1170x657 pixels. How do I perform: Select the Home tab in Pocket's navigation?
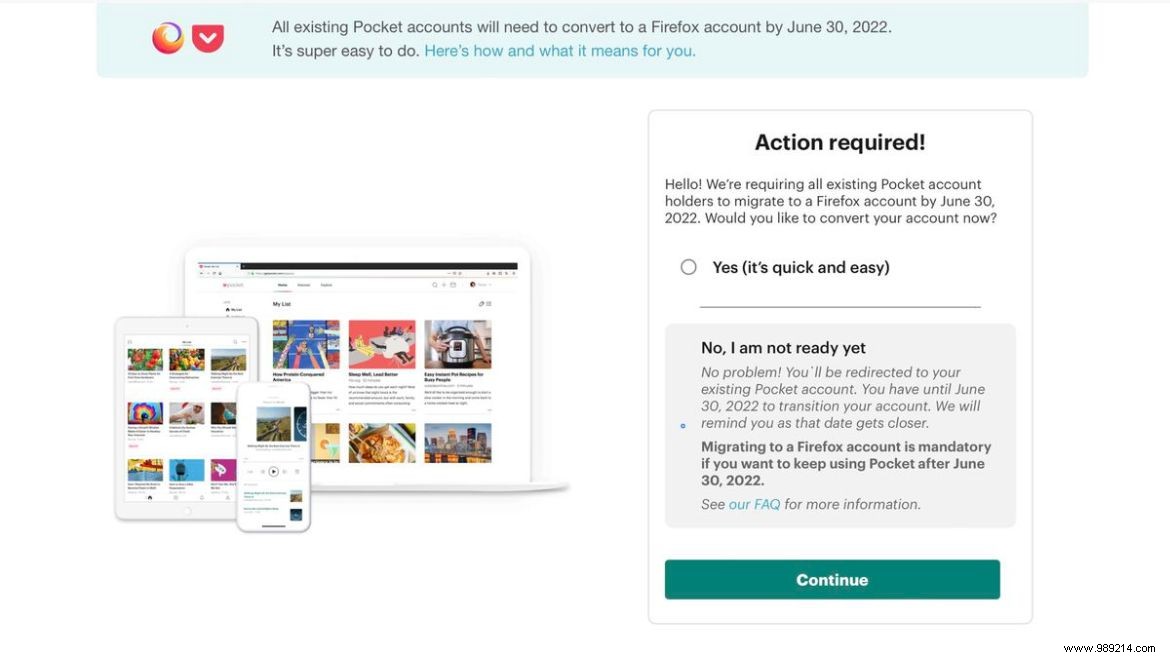282,285
